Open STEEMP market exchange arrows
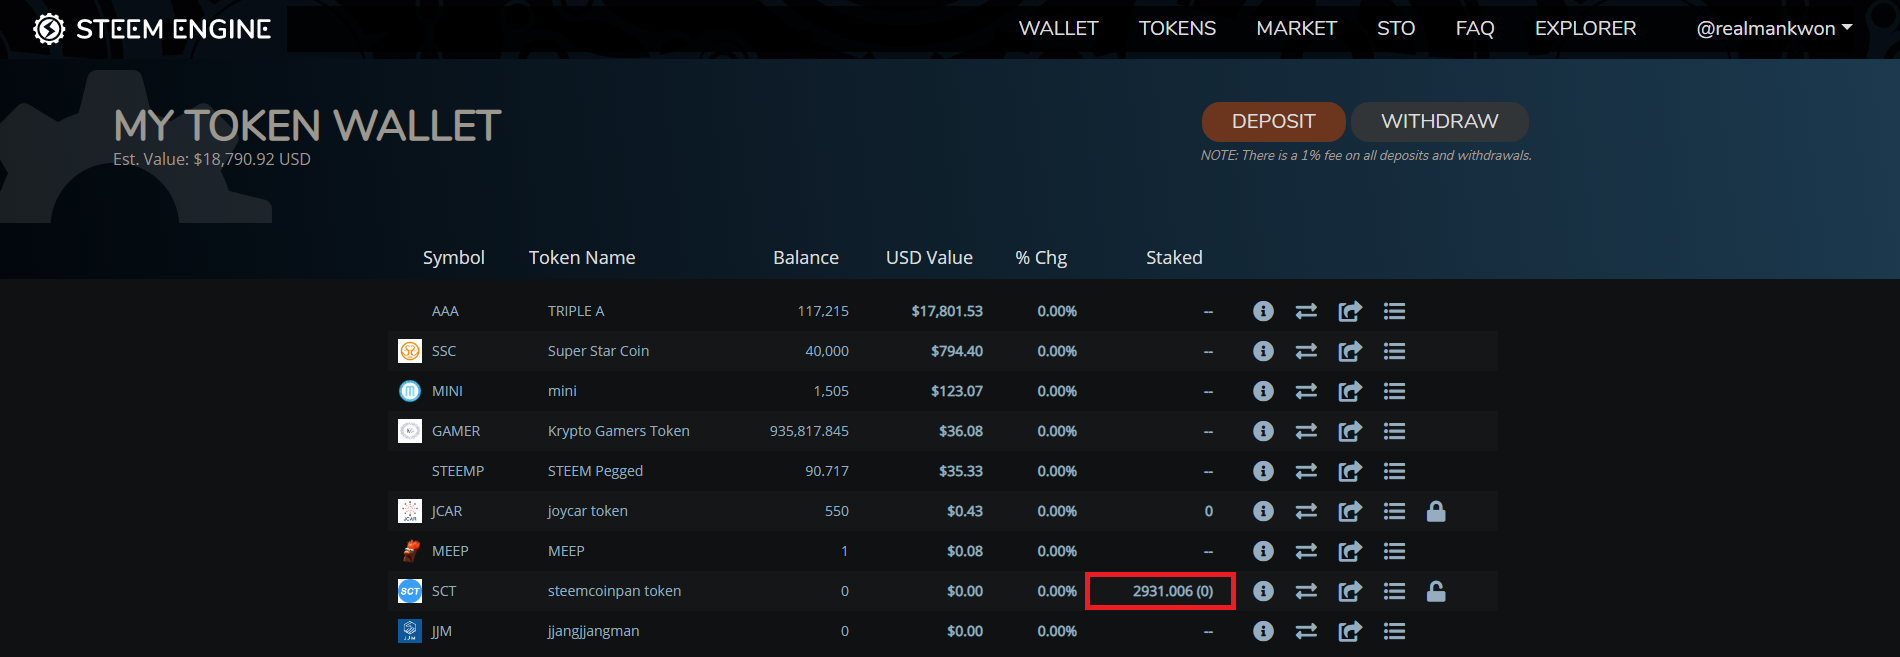Image resolution: width=1900 pixels, height=657 pixels. [1306, 471]
